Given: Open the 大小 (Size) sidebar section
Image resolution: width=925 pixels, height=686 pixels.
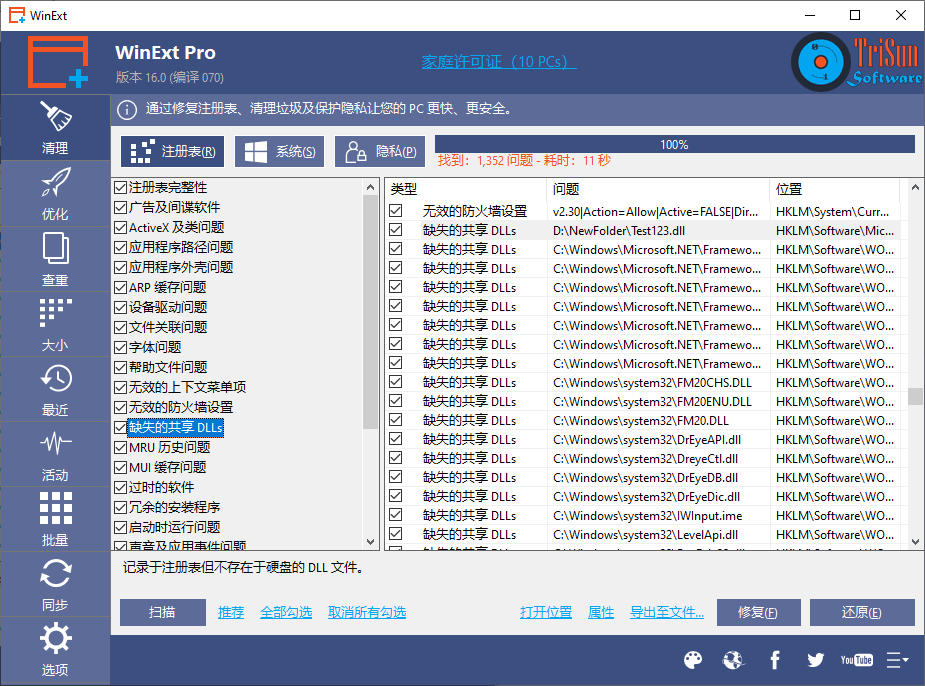Looking at the screenshot, I should (55, 324).
